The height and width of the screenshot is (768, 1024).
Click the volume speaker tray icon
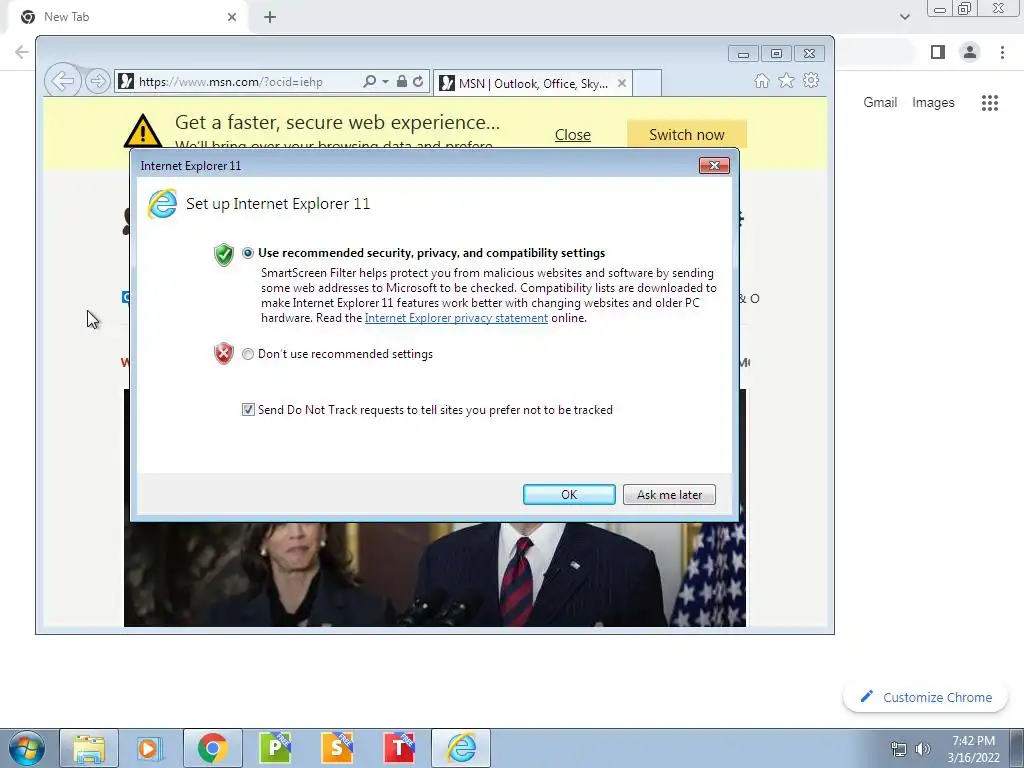pyautogui.click(x=922, y=749)
